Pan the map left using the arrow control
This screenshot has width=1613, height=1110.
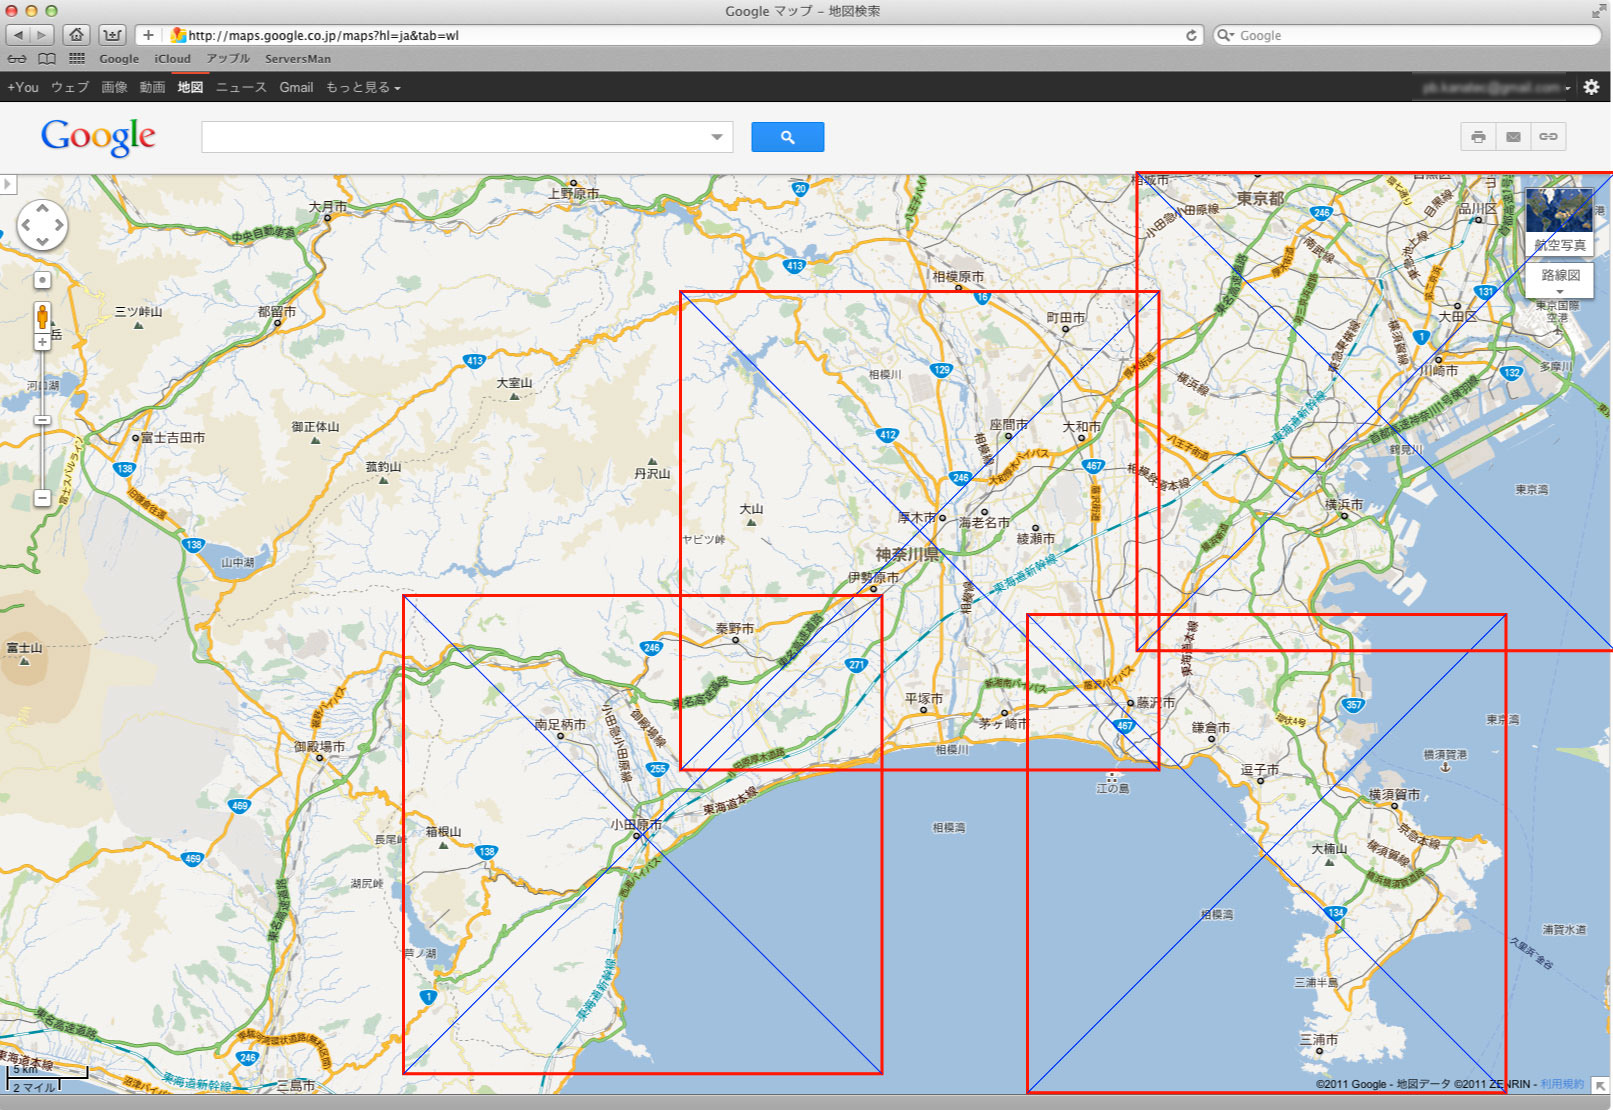pos(26,225)
